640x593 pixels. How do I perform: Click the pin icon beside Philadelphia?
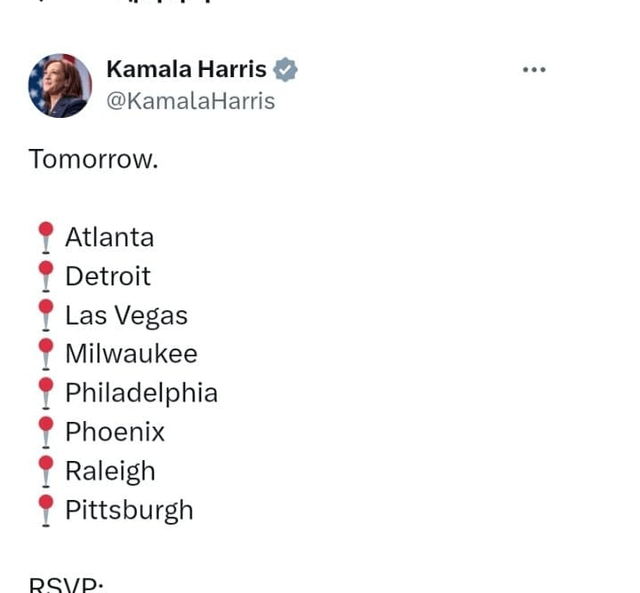(x=45, y=393)
